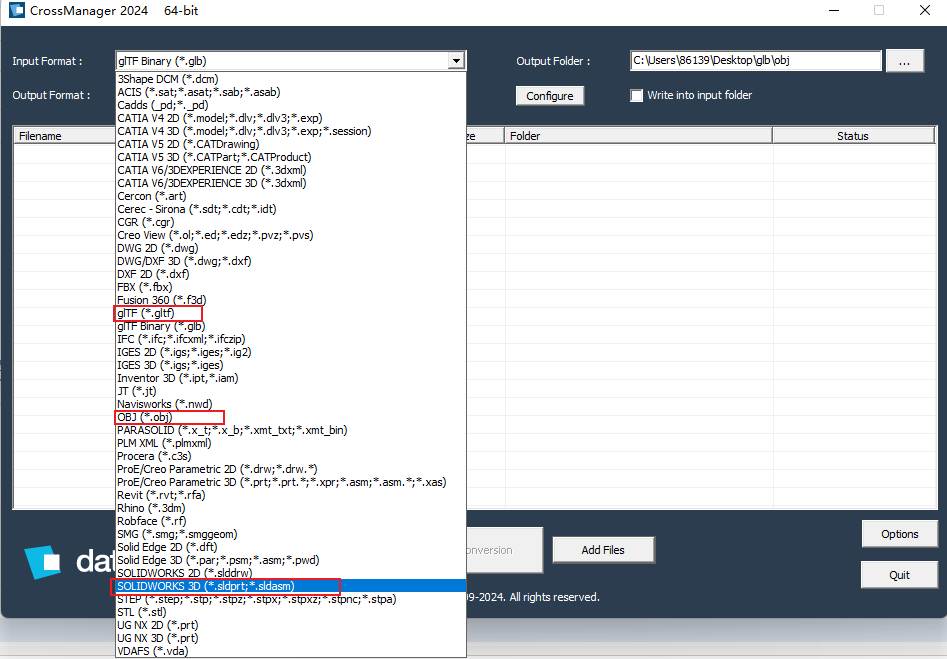Select CATIA V4 3D format

[291, 131]
